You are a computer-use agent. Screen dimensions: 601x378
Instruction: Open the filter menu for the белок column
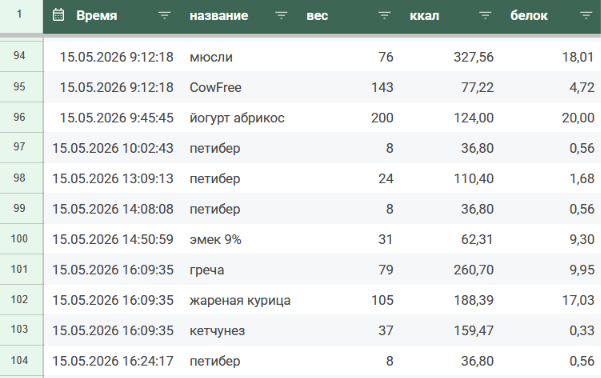tap(586, 15)
